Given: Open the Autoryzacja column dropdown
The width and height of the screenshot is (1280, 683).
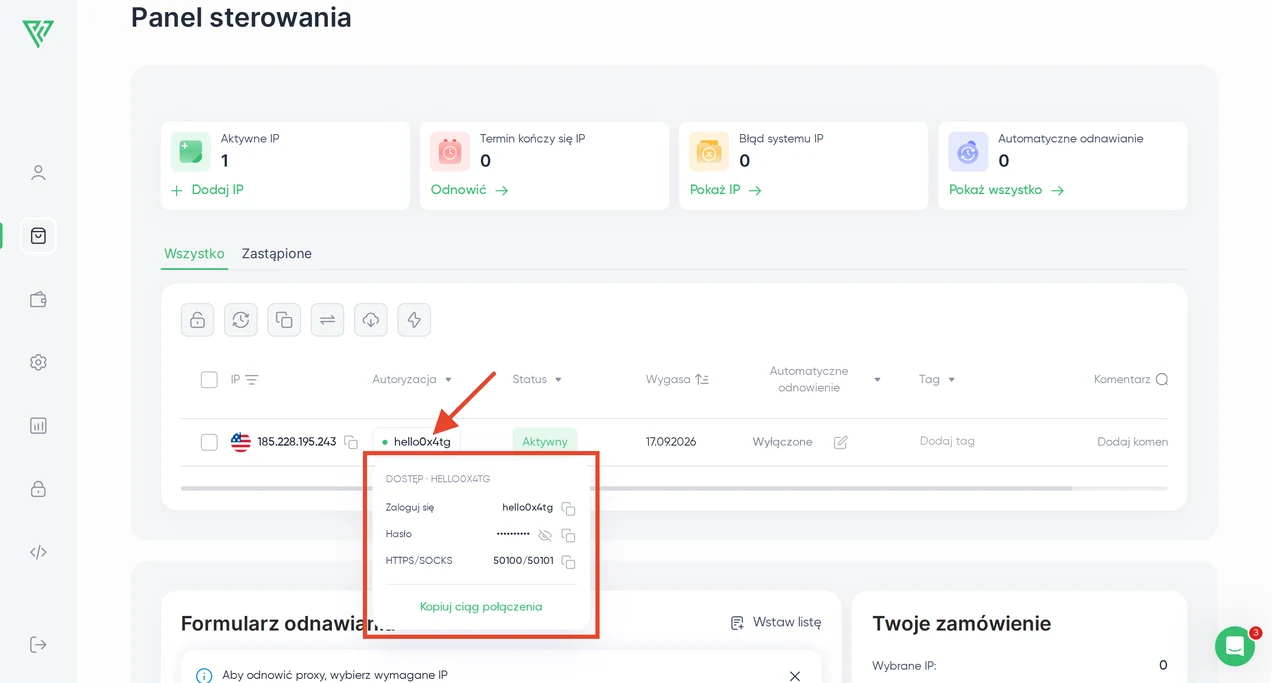Looking at the screenshot, I should click(x=448, y=380).
